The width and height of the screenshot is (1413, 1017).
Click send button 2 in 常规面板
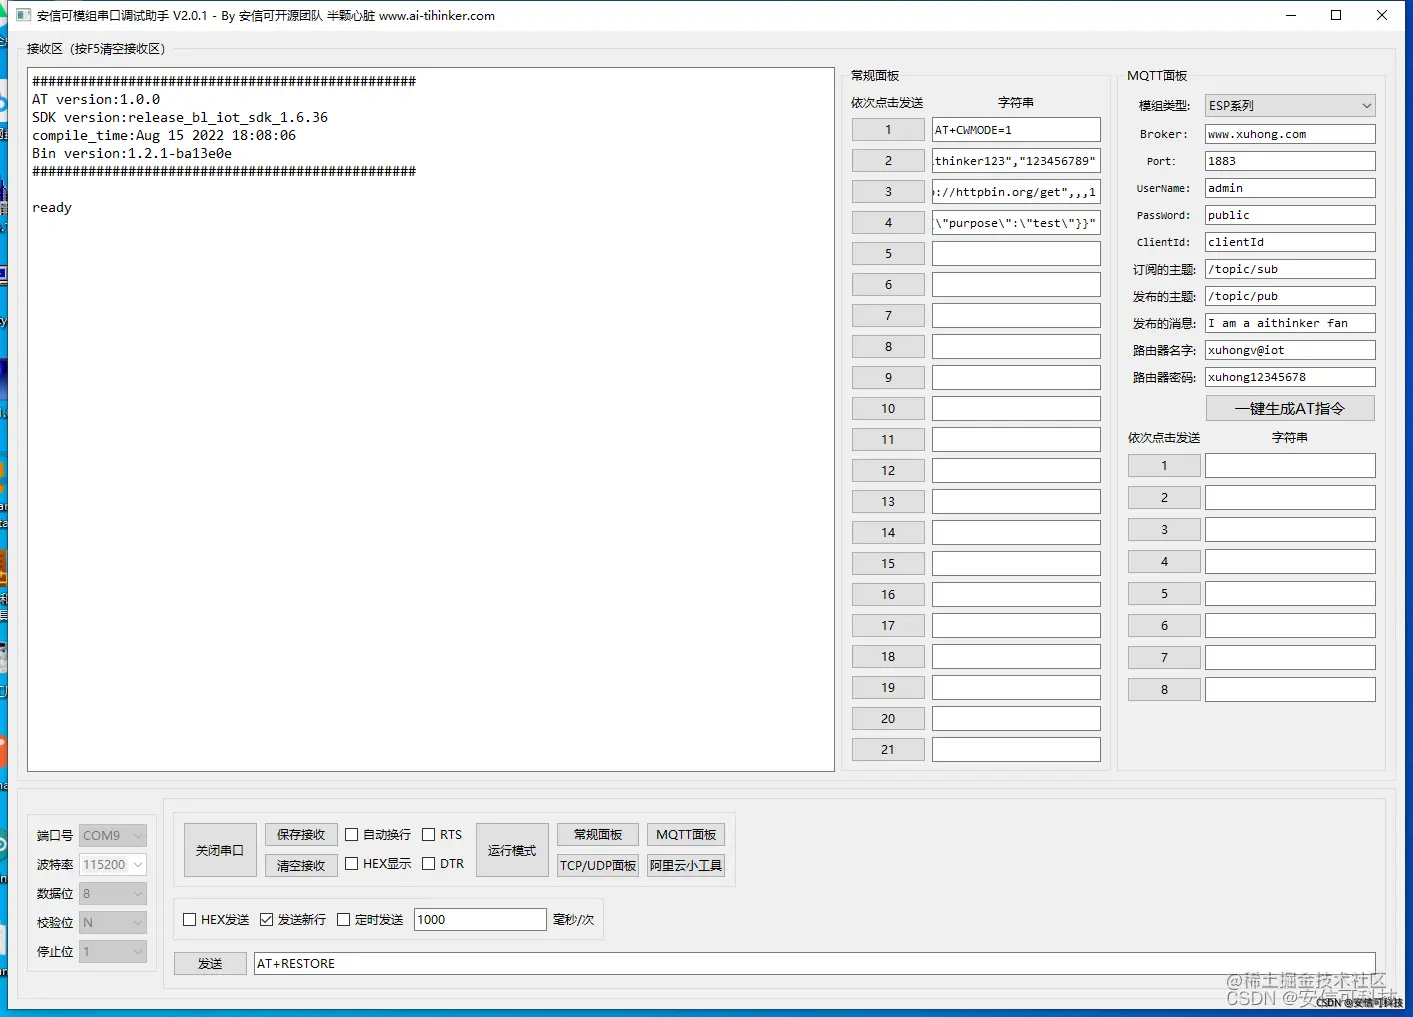(x=888, y=161)
